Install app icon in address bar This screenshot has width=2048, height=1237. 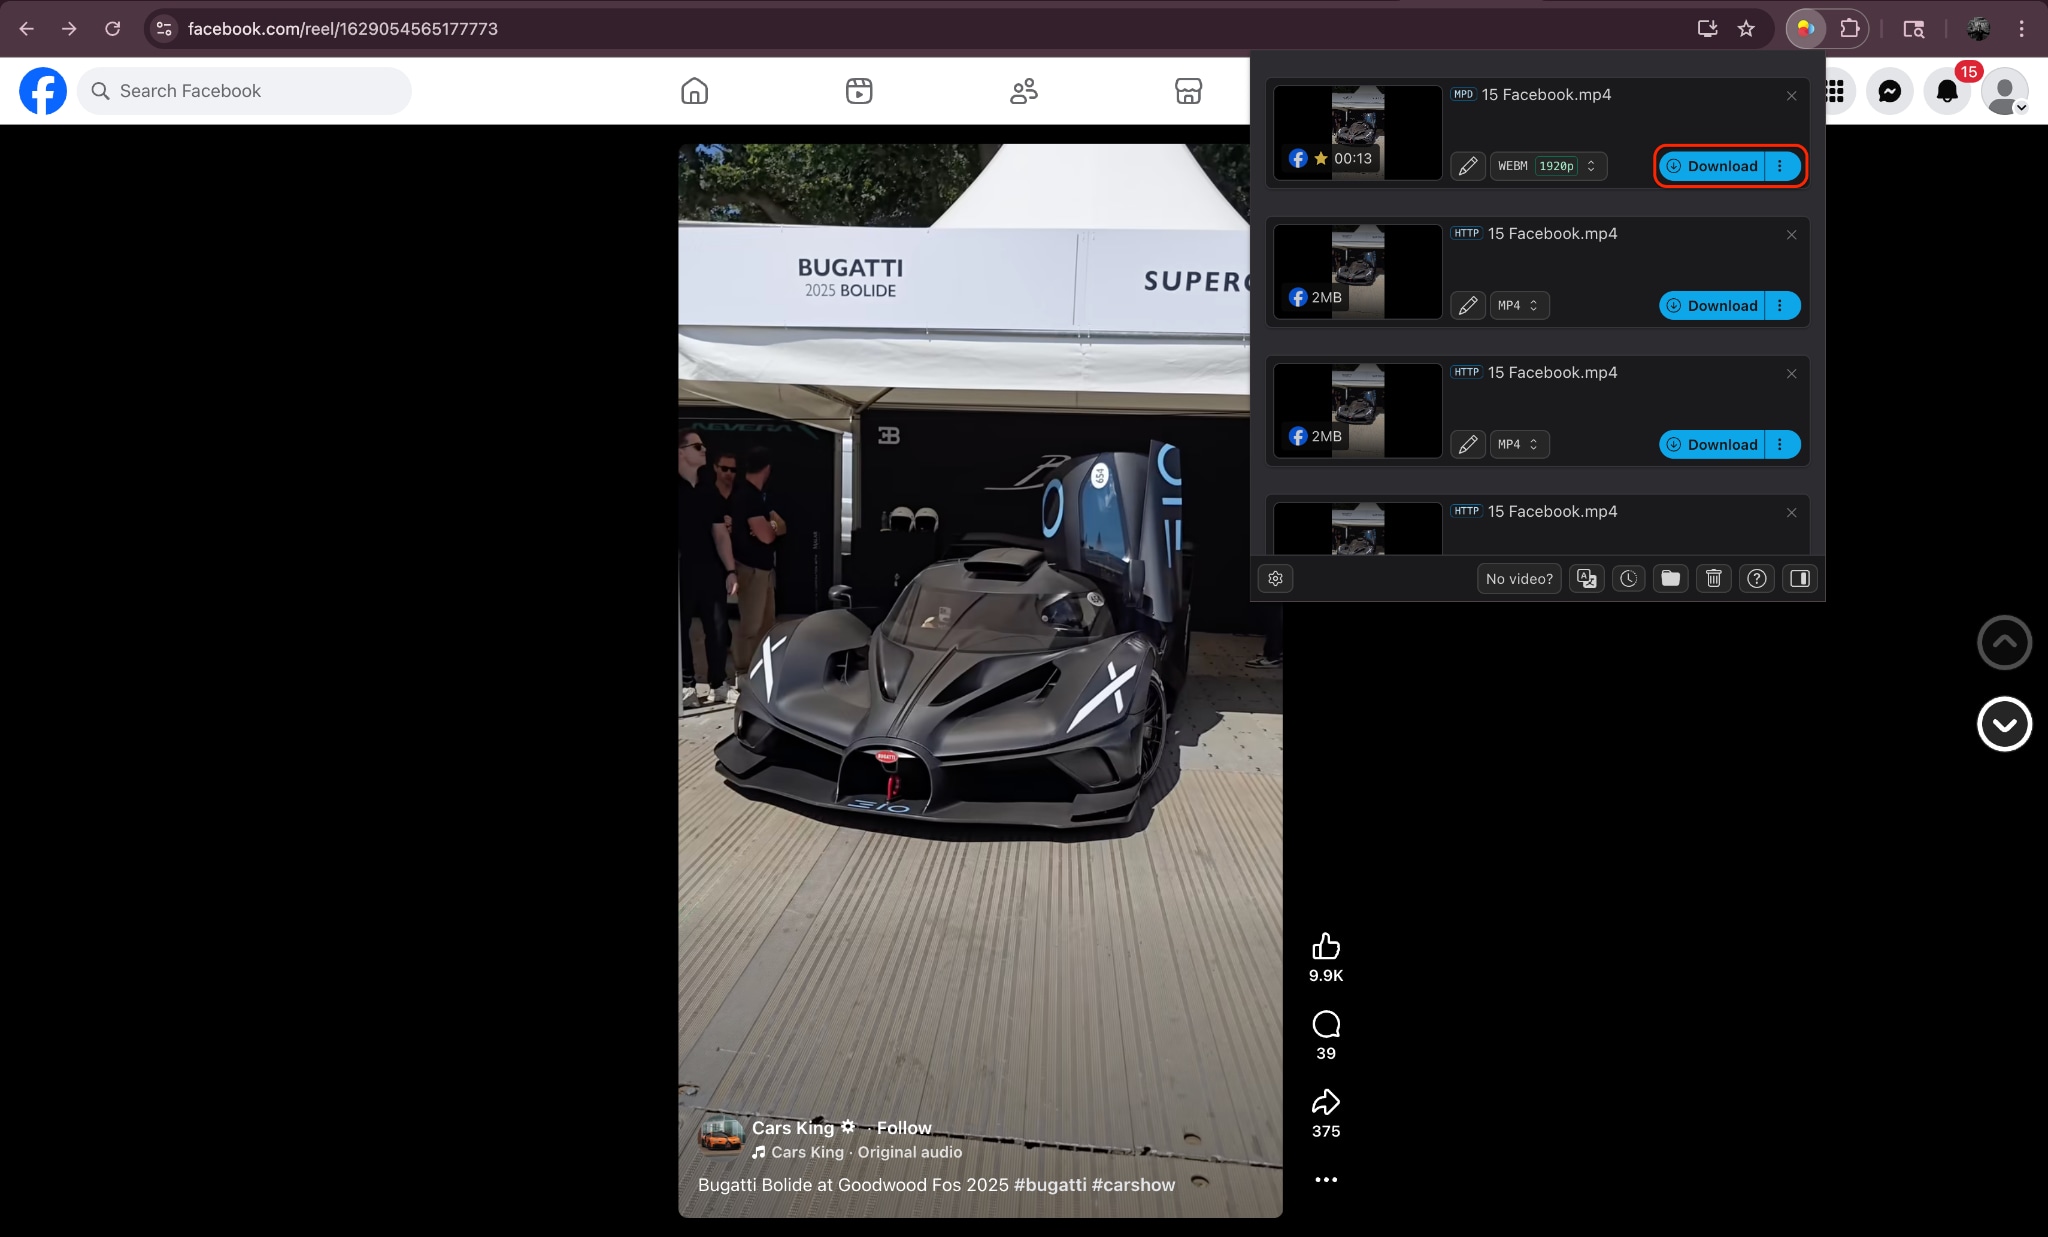pos(1707,29)
